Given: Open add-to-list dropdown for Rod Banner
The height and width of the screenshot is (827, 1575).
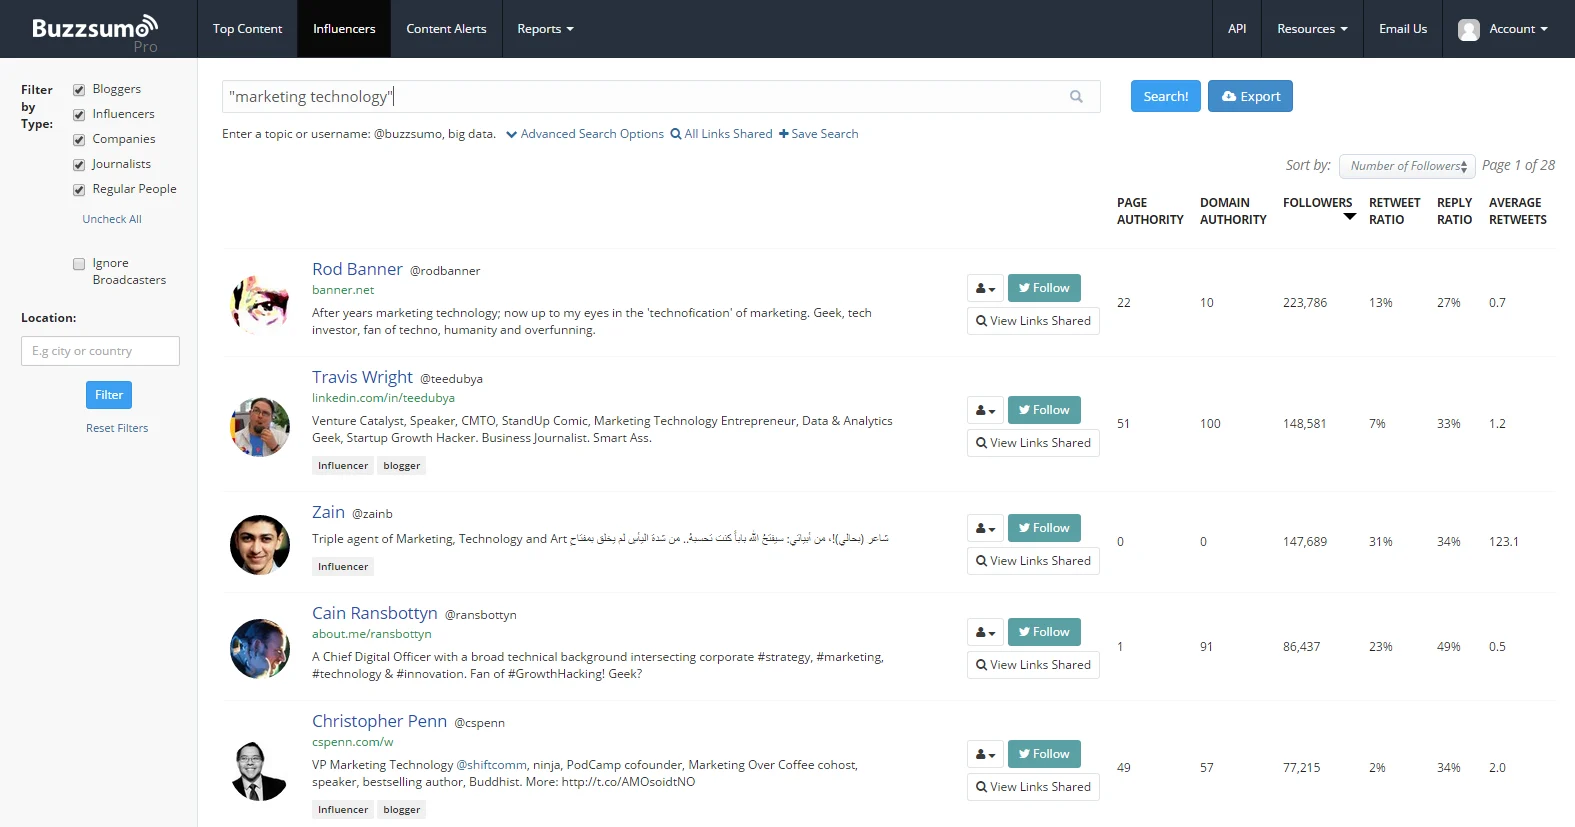Looking at the screenshot, I should click(985, 288).
